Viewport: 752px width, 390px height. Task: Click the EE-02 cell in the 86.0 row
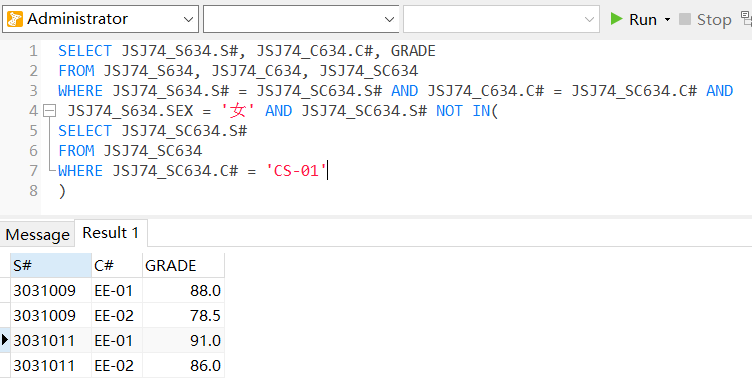(117, 365)
